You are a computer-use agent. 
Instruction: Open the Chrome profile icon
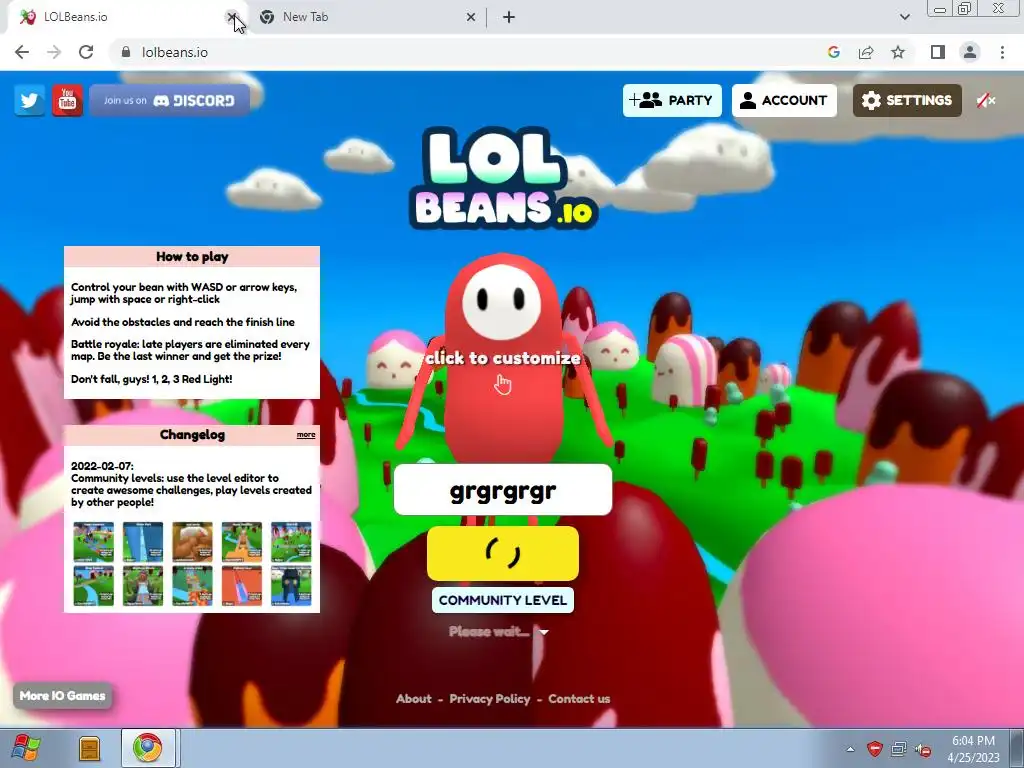[970, 52]
